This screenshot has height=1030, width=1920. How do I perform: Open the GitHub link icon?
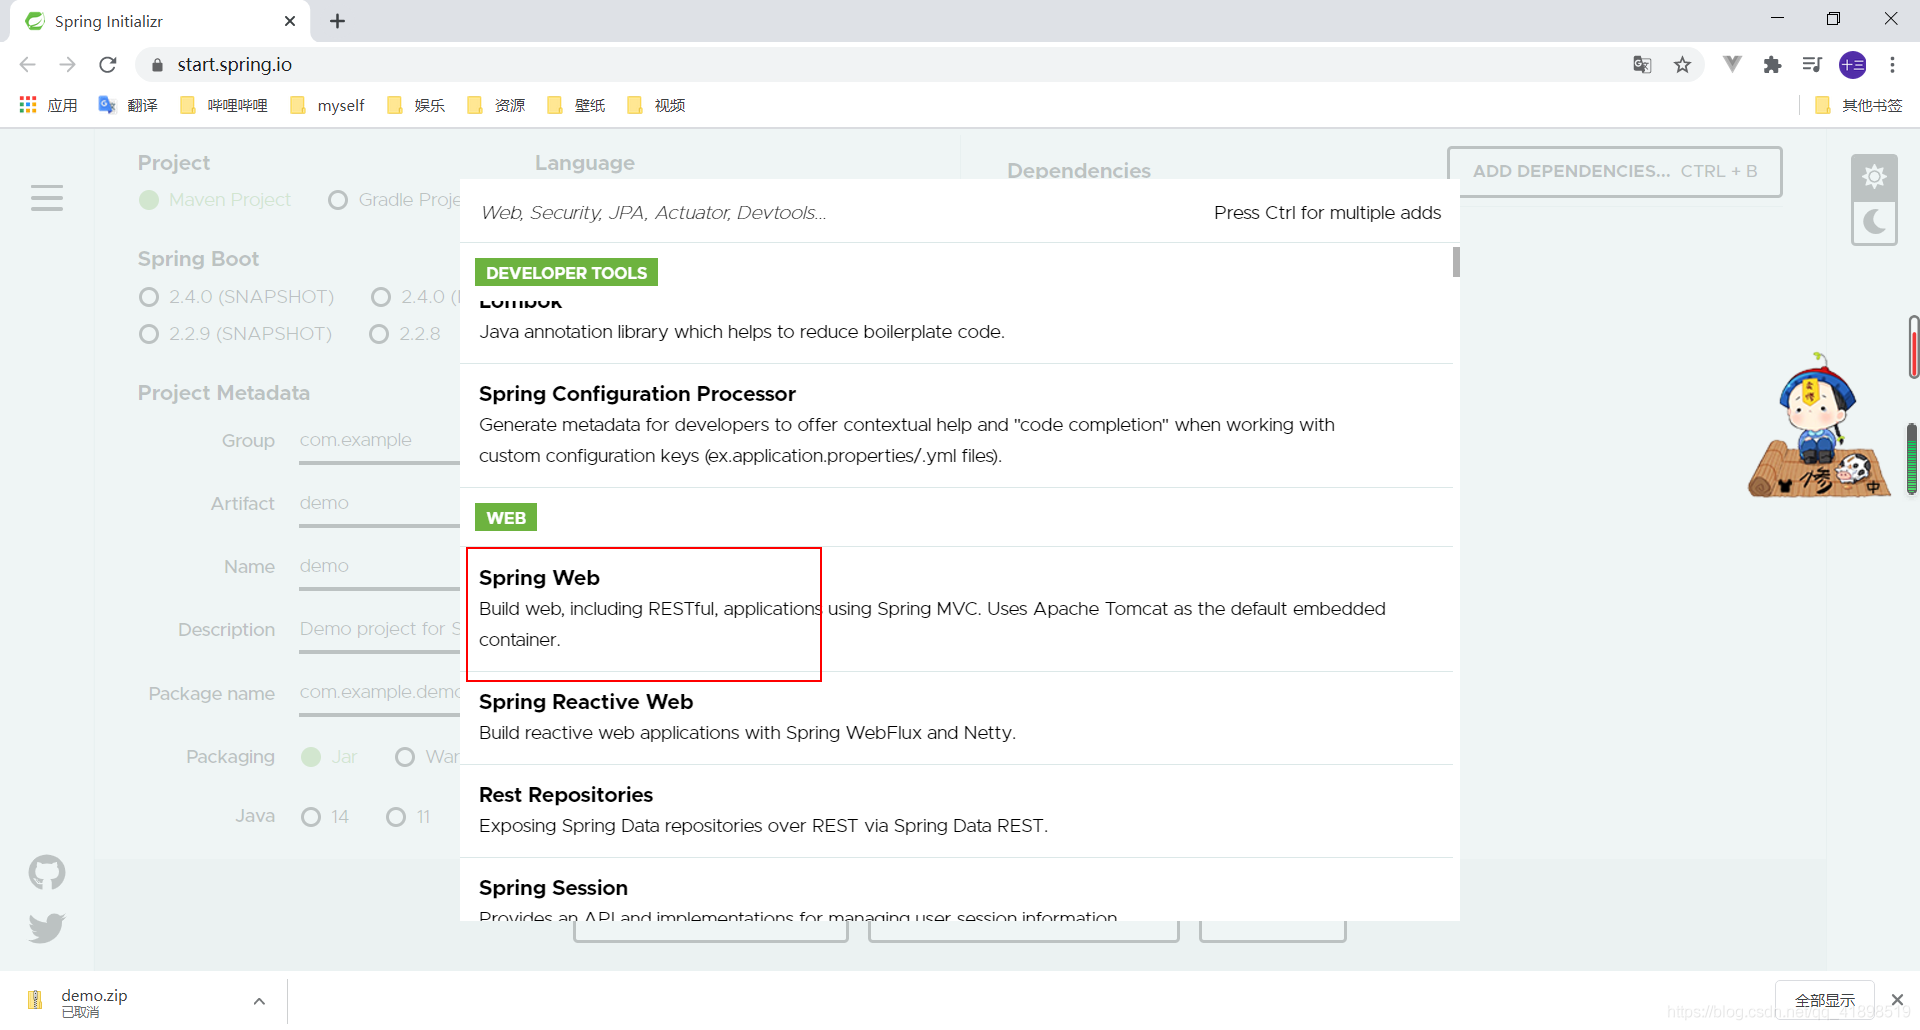47,873
